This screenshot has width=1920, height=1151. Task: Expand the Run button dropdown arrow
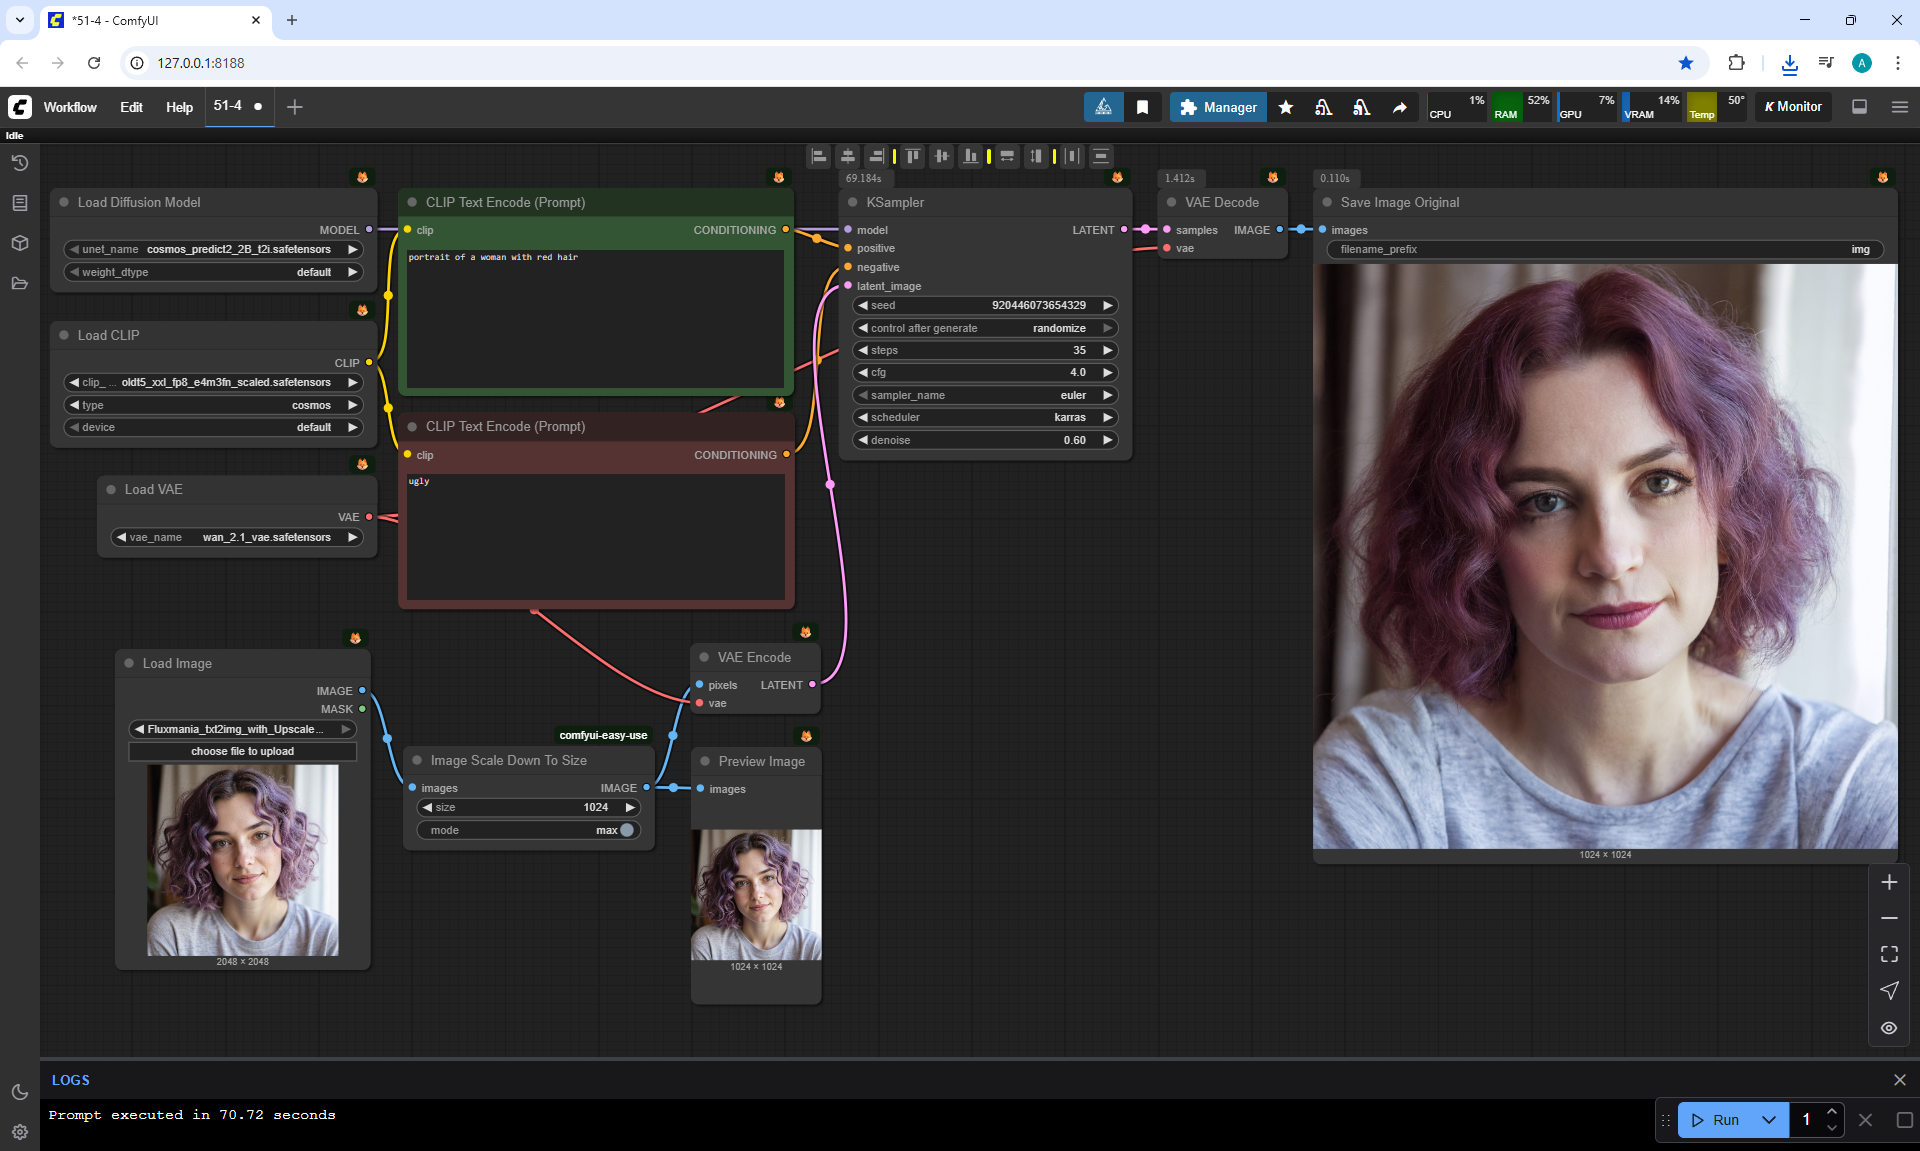(x=1768, y=1120)
